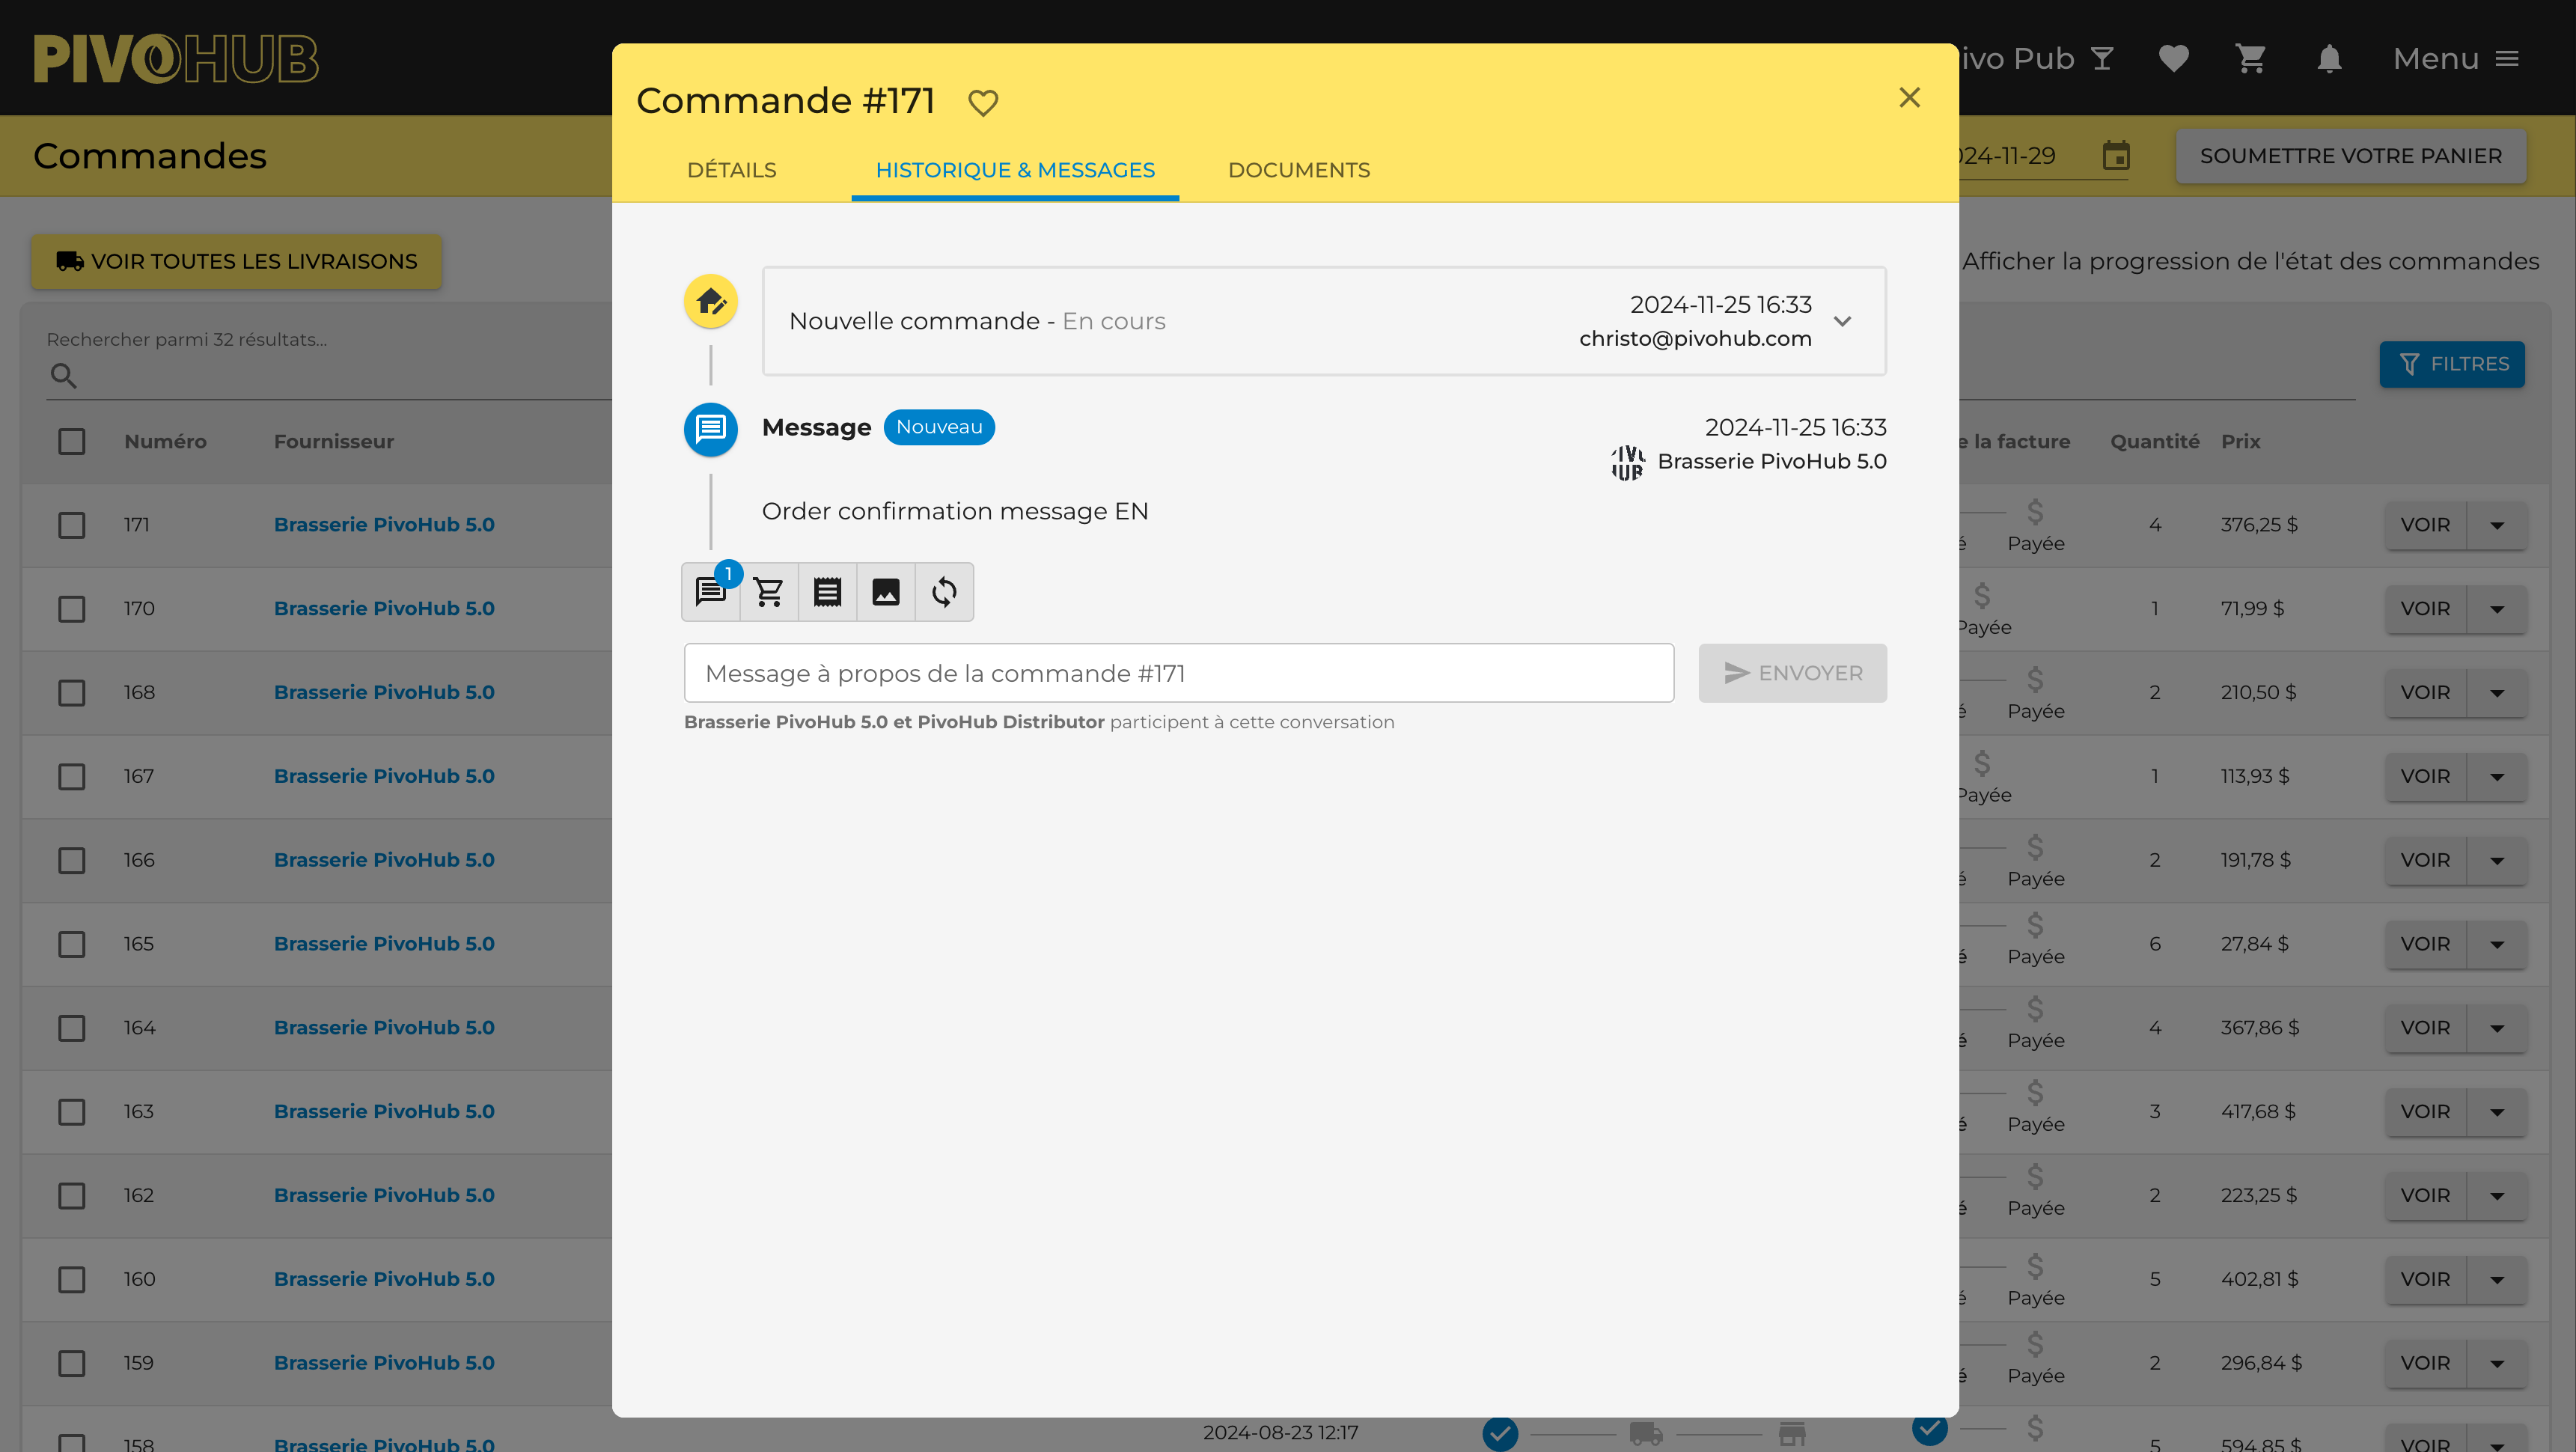Sort by the Quantité column header
2576x1452 pixels.
[2154, 441]
